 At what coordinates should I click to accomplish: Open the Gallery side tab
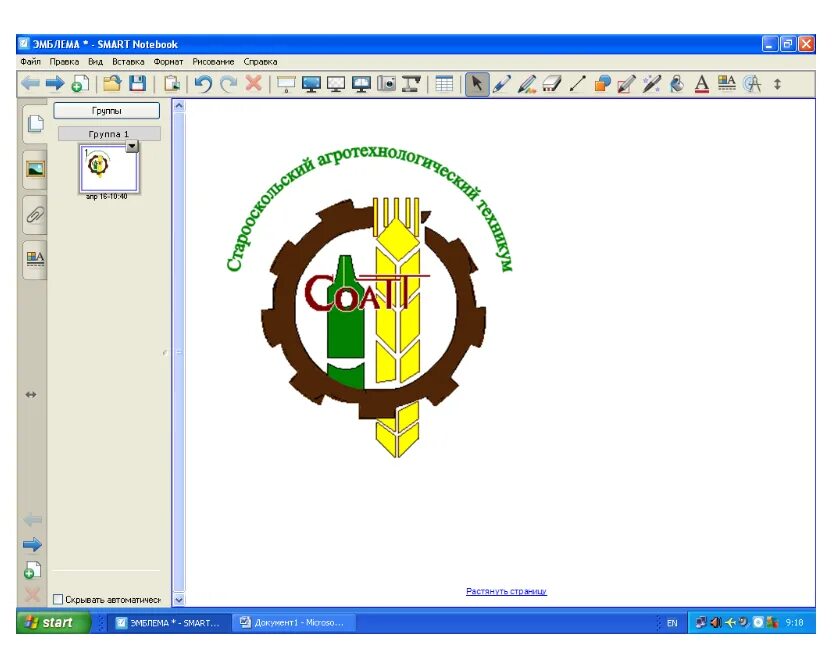(35, 169)
